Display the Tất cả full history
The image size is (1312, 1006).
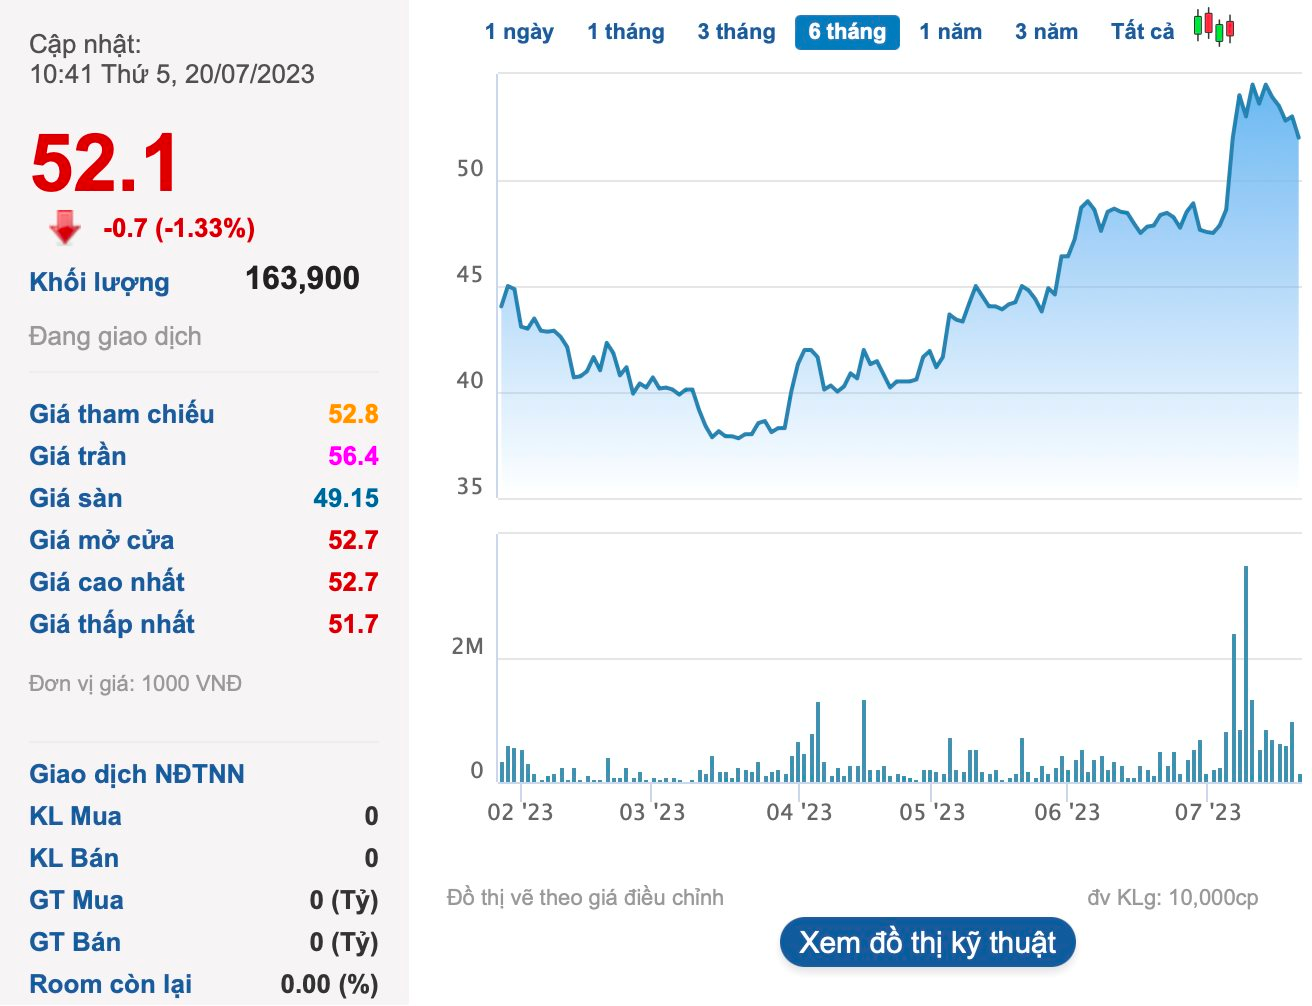coord(1142,32)
